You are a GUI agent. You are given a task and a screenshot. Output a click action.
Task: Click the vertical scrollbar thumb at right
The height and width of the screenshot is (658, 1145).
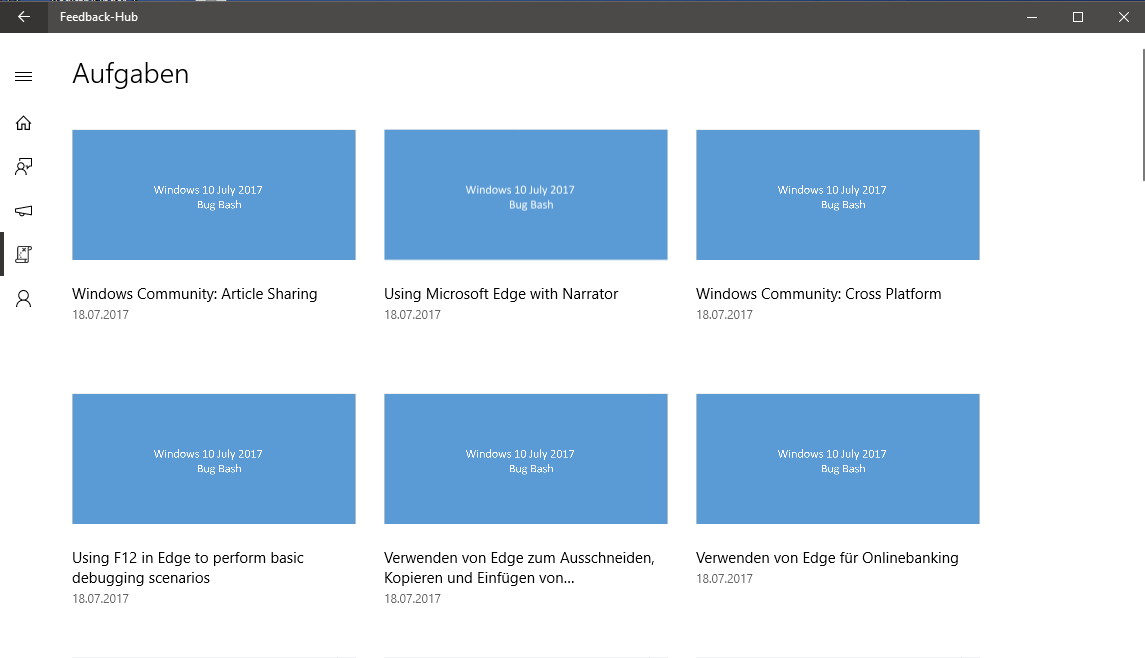[1143, 115]
